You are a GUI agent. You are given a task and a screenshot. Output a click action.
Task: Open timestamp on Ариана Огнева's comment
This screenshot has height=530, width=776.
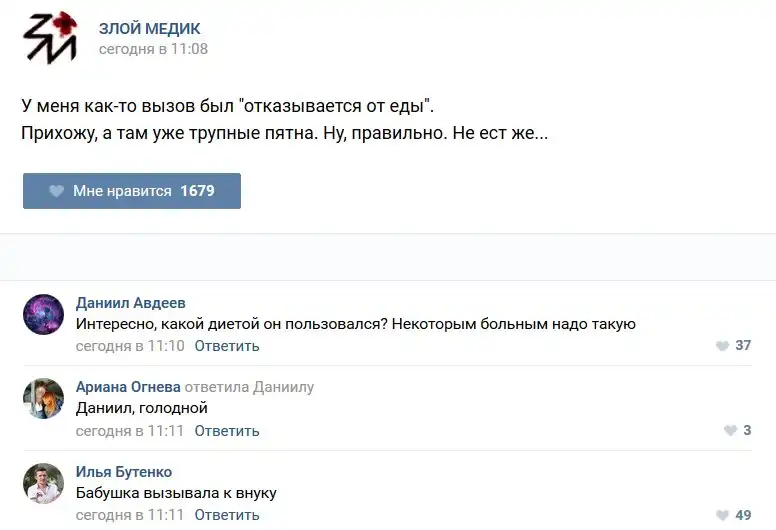[x=130, y=431]
